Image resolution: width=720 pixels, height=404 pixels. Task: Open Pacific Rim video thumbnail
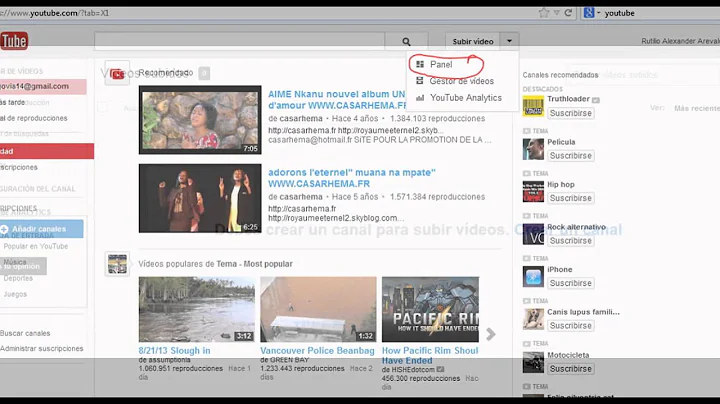430,309
